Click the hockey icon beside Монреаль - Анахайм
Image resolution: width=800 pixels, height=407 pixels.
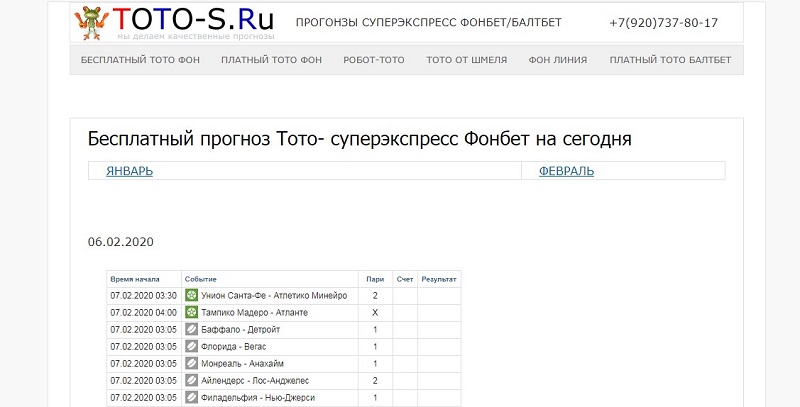point(191,363)
